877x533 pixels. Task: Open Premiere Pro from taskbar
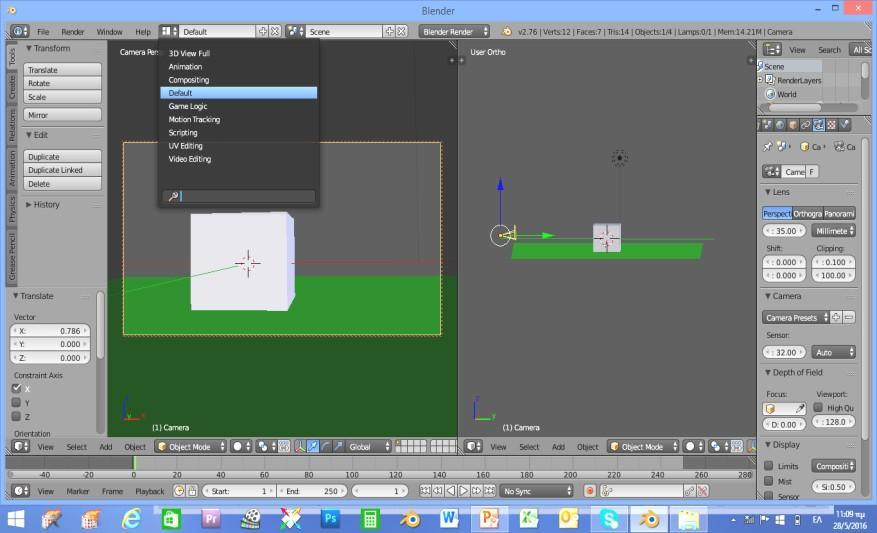(211, 519)
